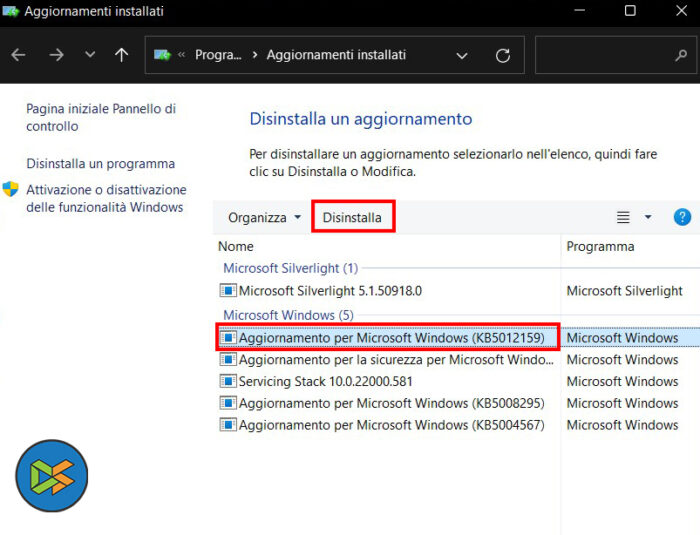Open Pagina iniziale Pannello di controllo
700x535 pixels.
(x=101, y=117)
